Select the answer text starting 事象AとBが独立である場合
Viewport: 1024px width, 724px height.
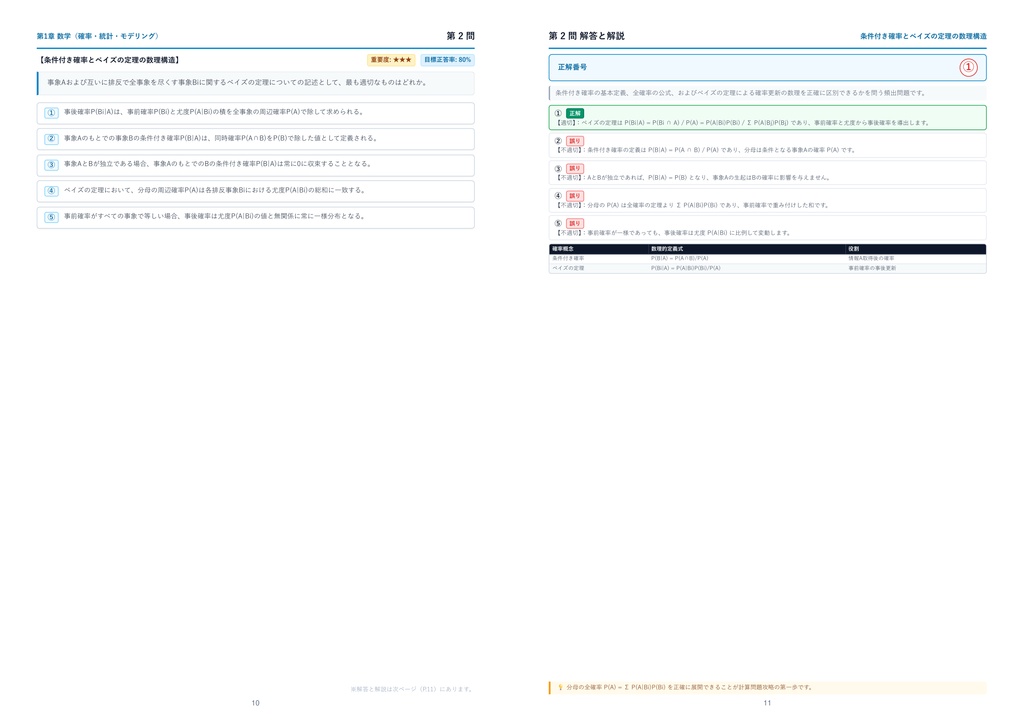(218, 164)
